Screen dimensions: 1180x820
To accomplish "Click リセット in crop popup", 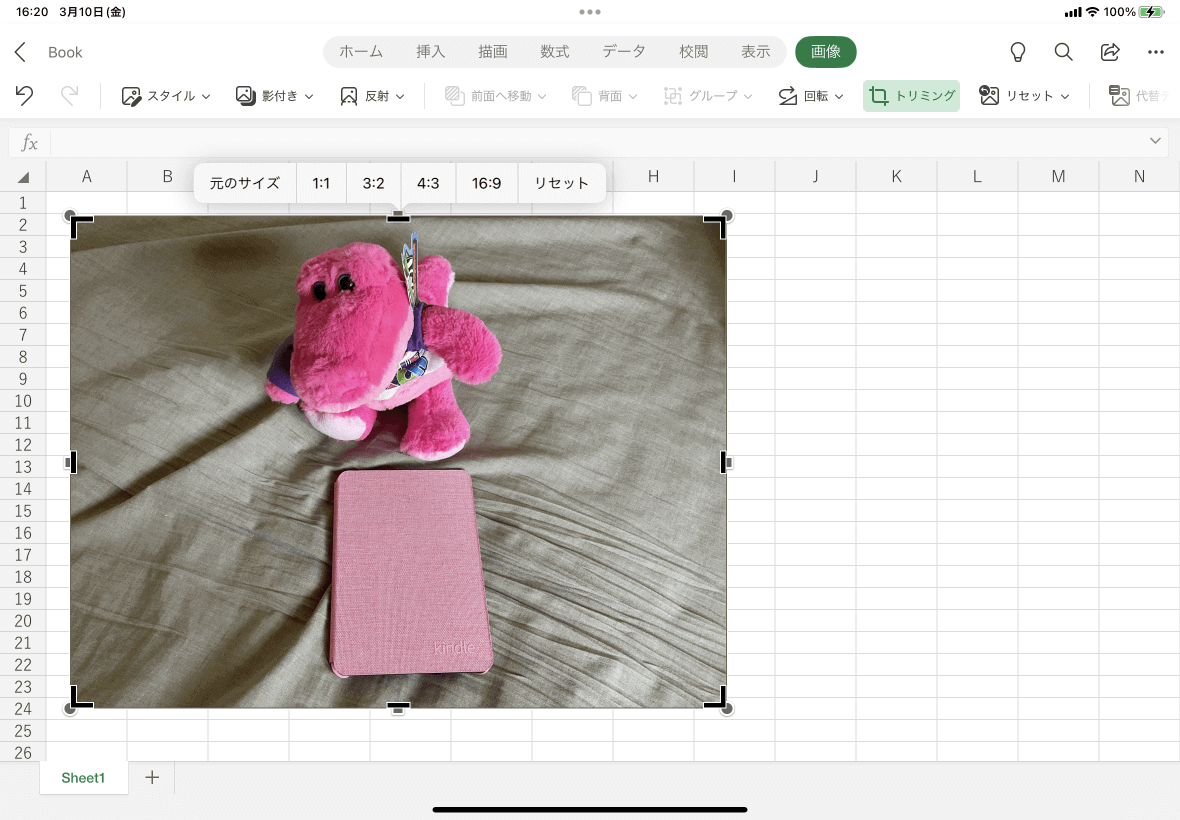I will 561,183.
